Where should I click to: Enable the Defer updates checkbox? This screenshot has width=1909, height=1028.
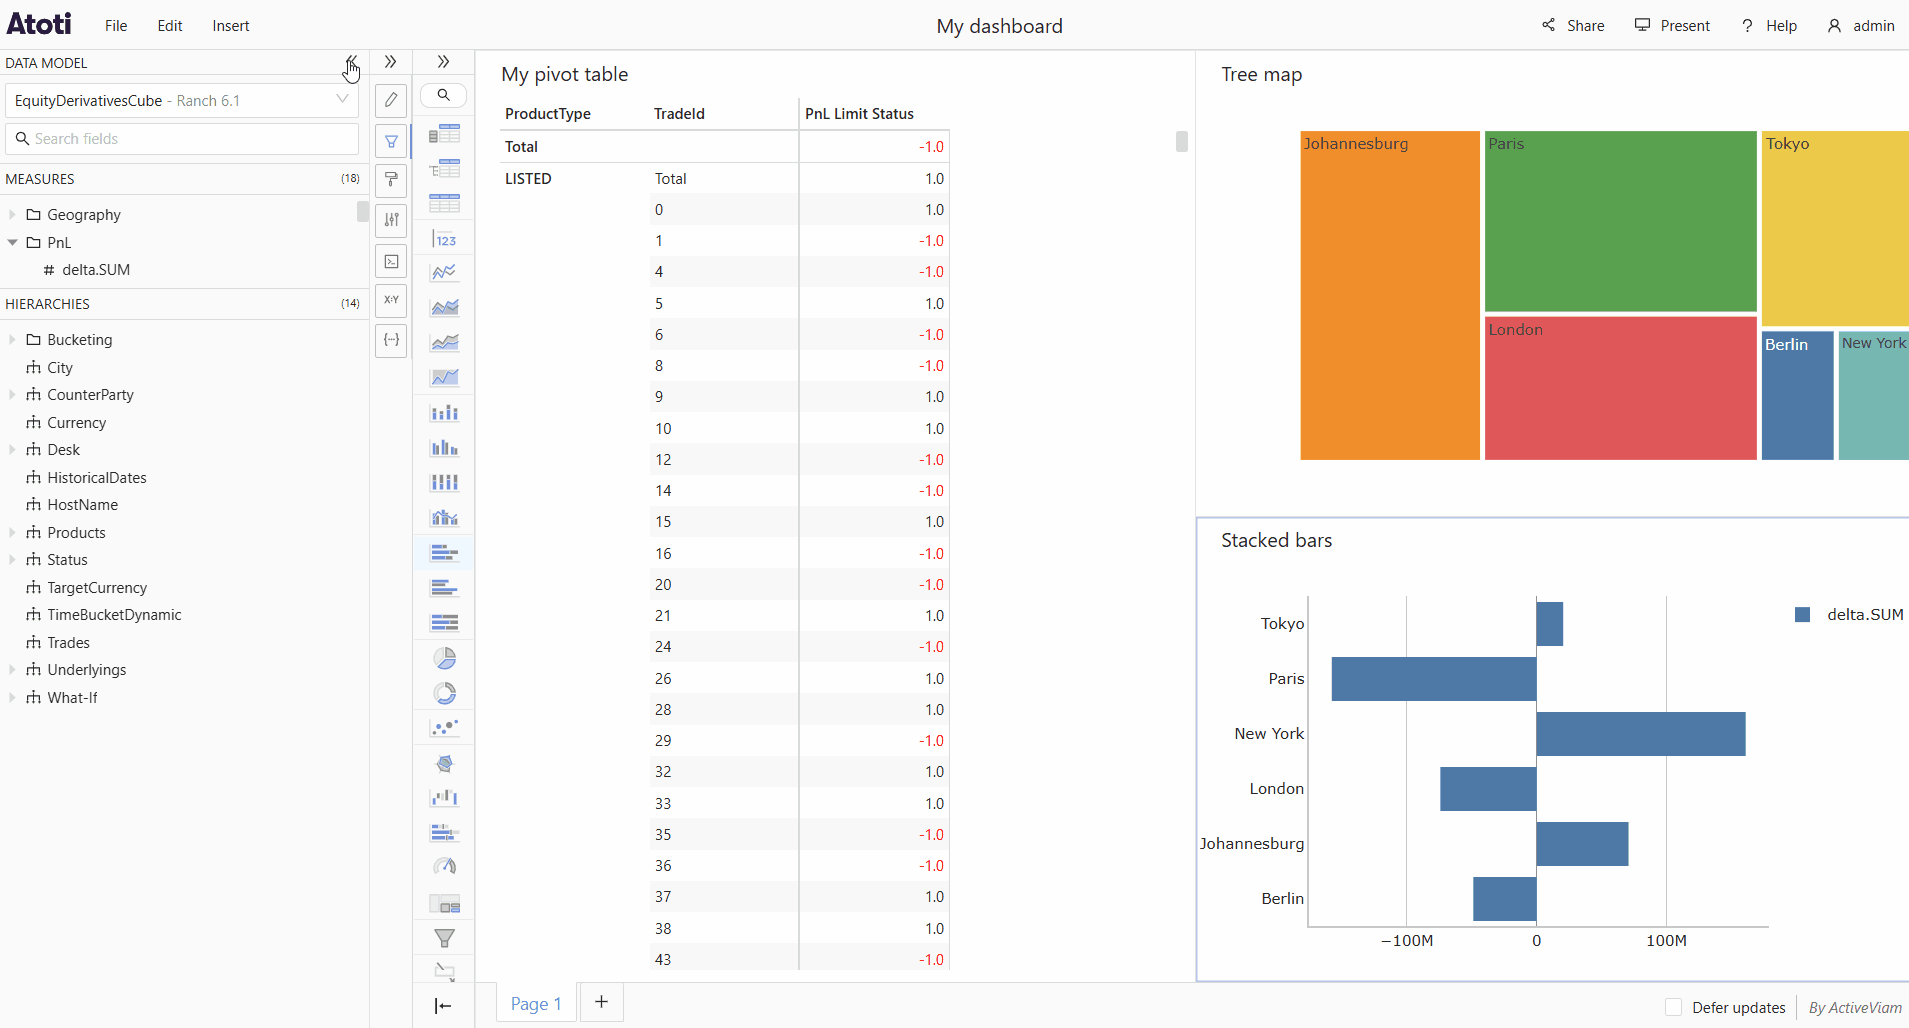[x=1673, y=1007]
